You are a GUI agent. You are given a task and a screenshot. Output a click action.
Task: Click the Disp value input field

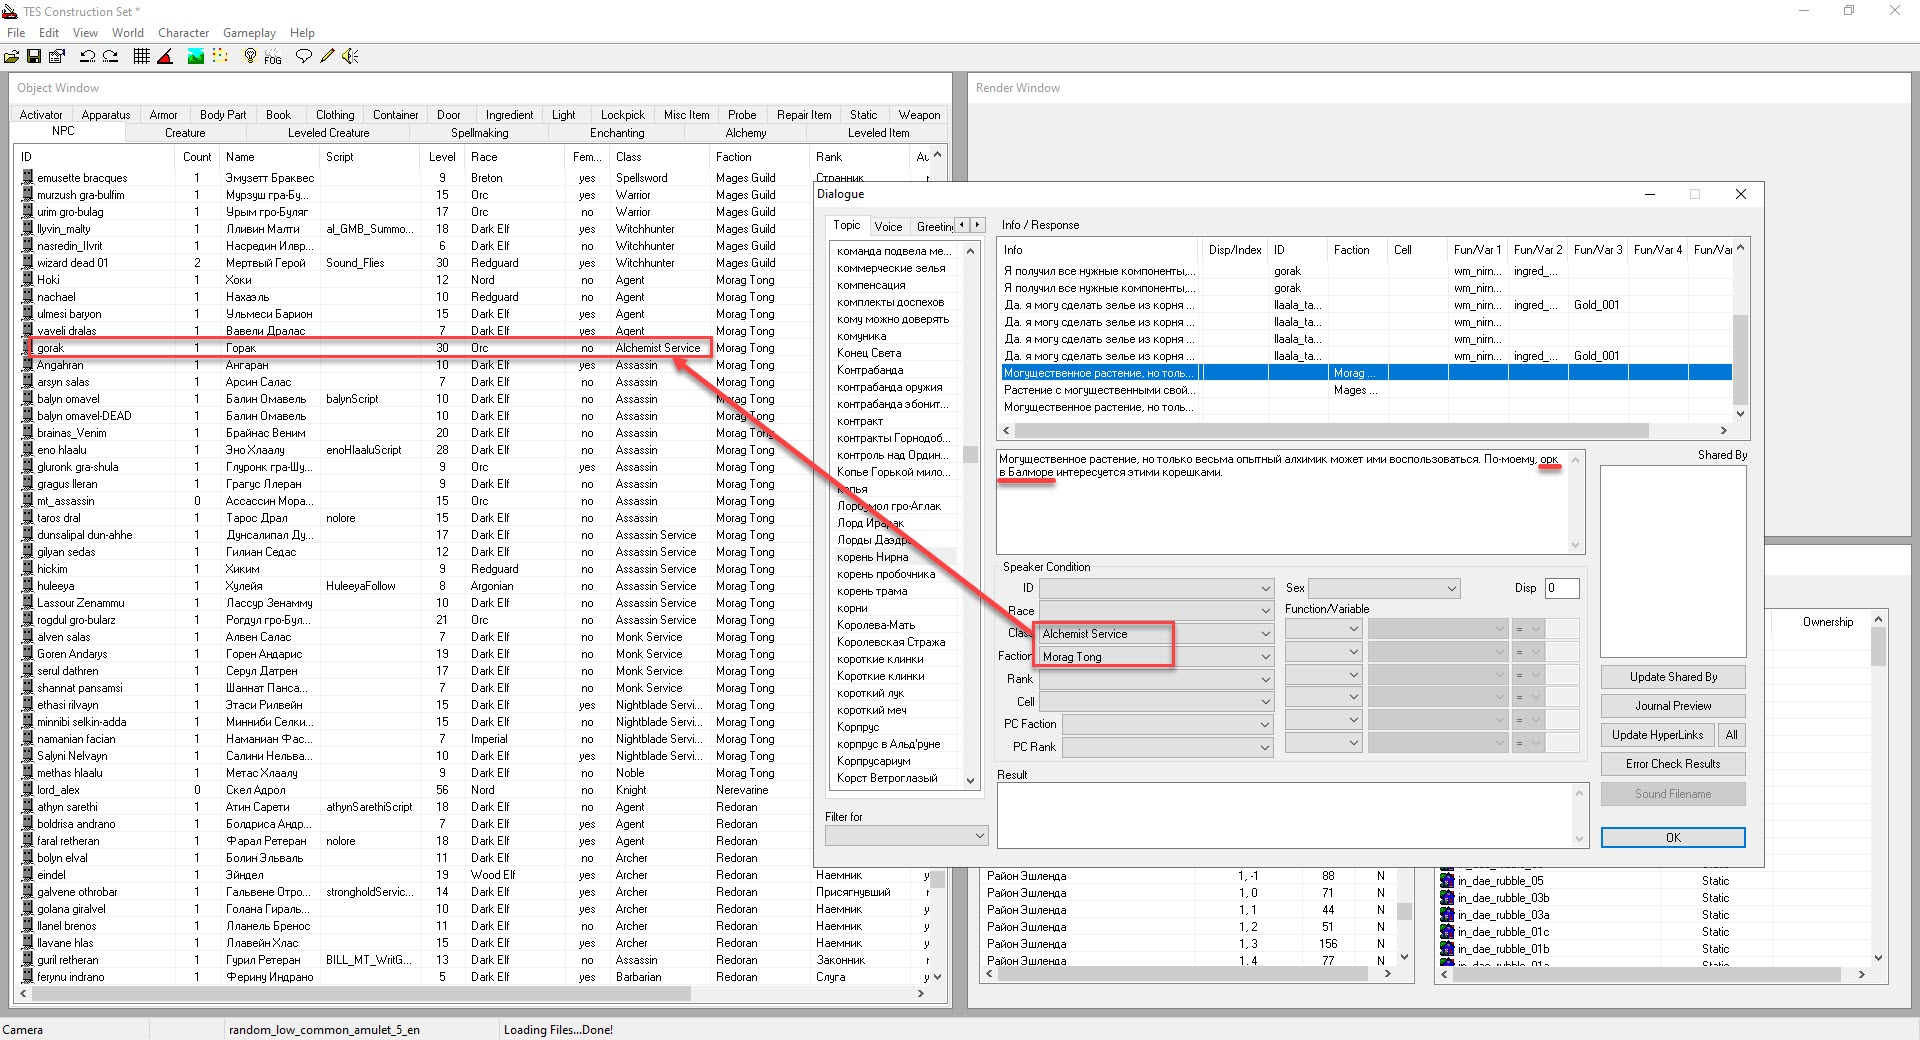(x=1561, y=588)
